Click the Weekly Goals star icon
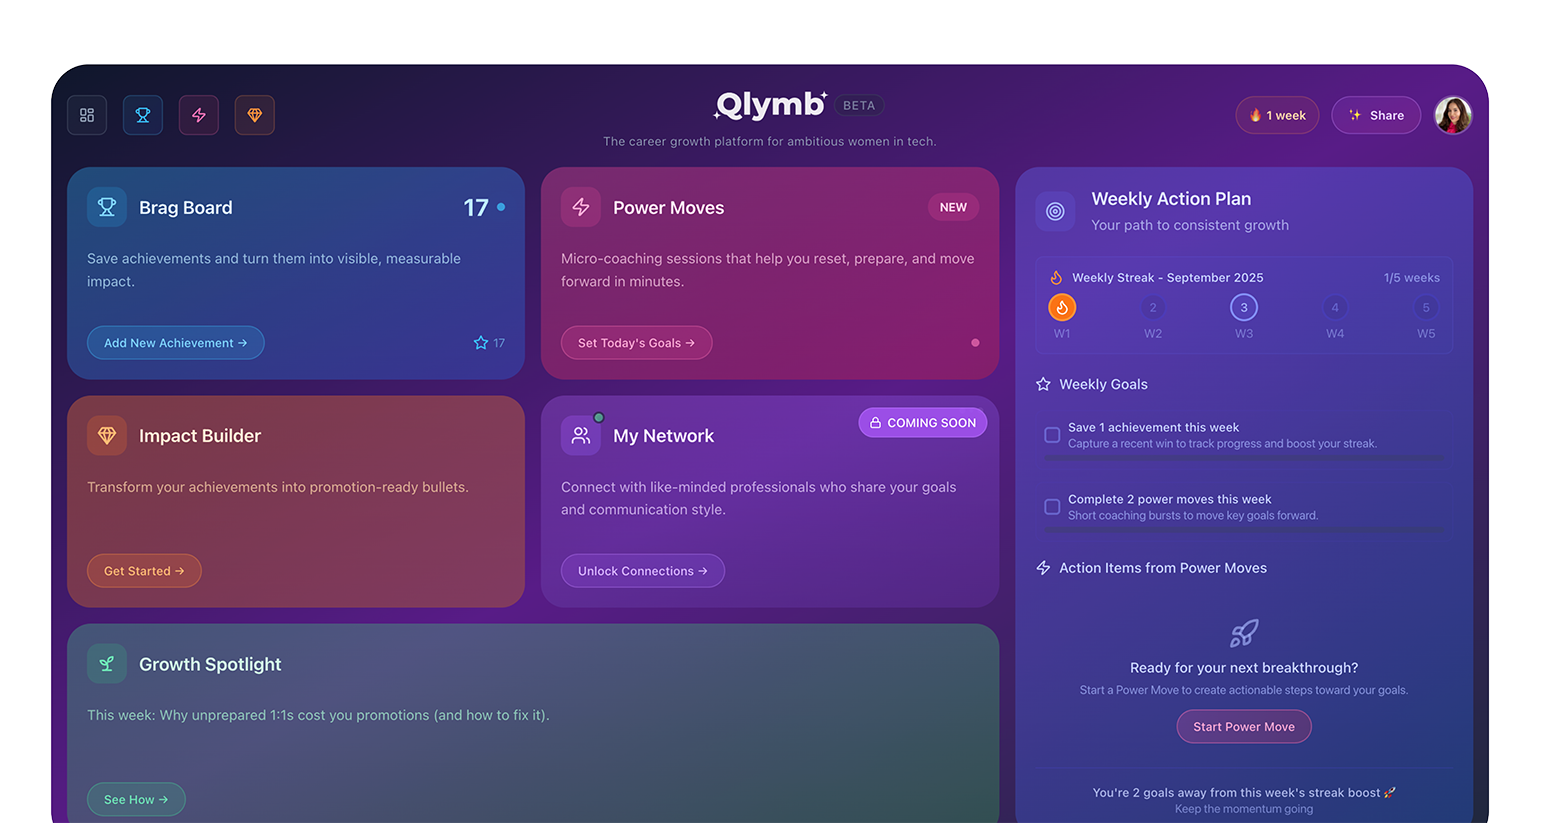The width and height of the screenshot is (1544, 823). tap(1043, 384)
